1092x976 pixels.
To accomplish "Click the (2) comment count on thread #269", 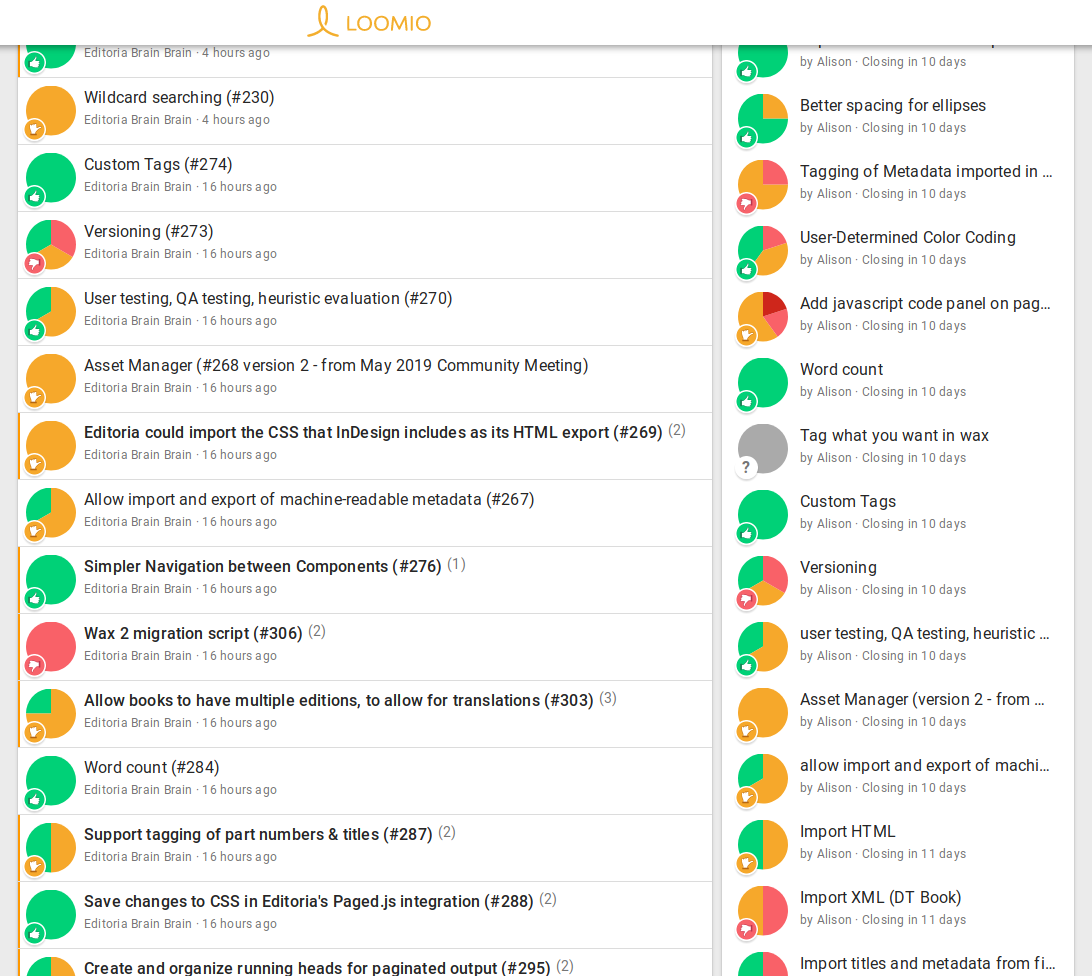I will coord(677,430).
